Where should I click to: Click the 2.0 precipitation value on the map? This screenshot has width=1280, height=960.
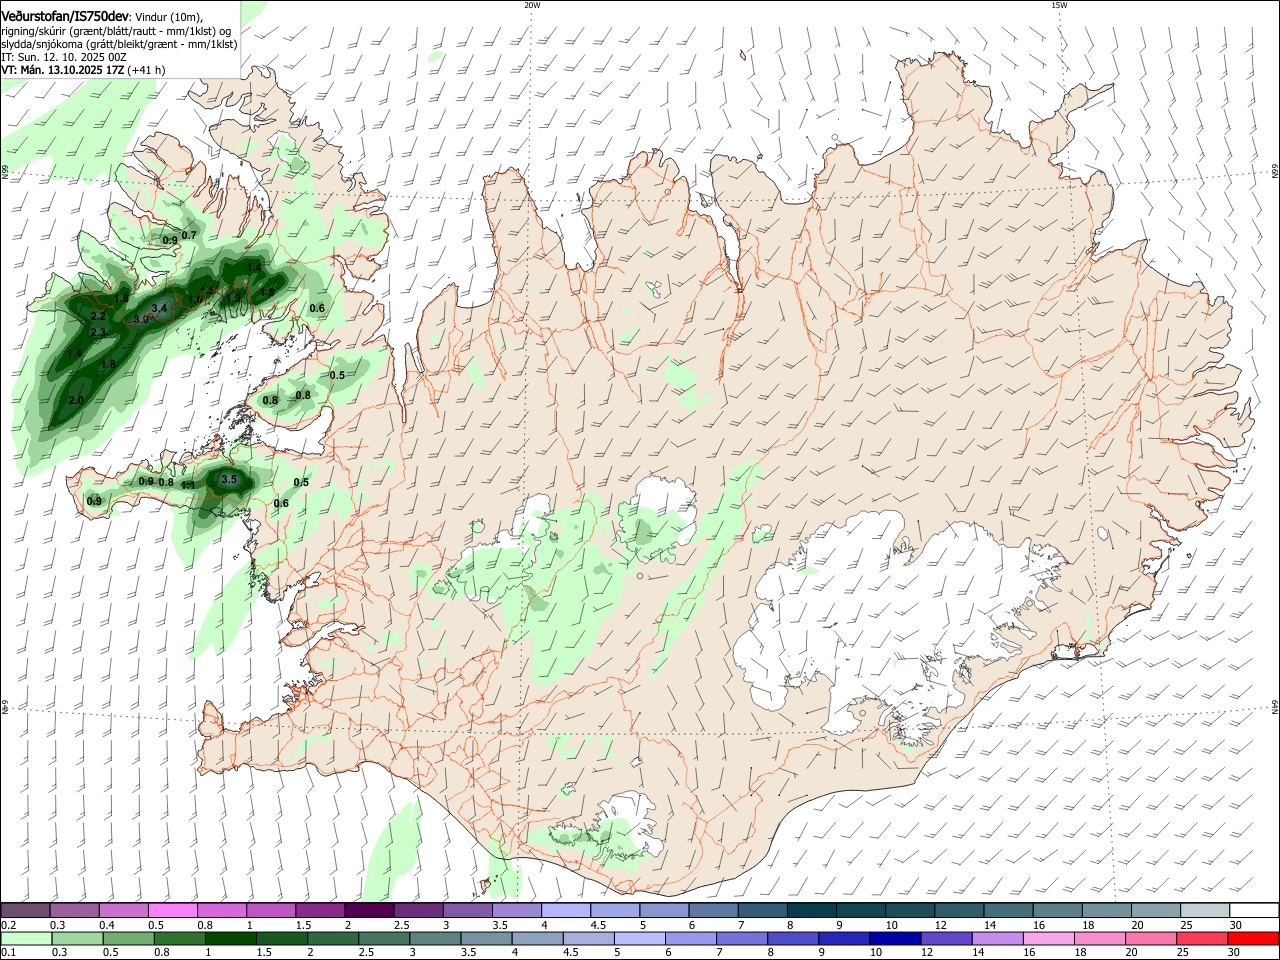[76, 401]
